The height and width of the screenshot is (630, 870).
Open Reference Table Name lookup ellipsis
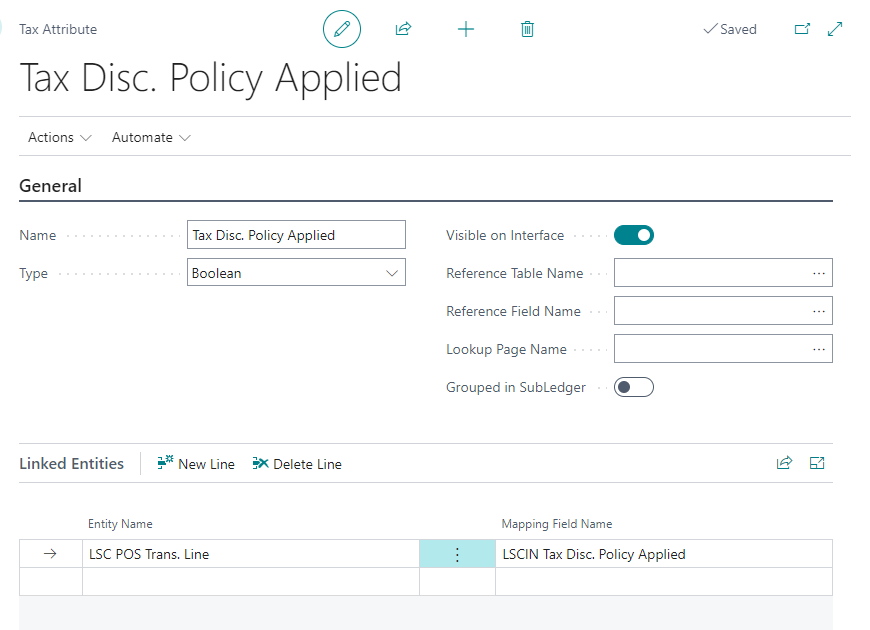point(819,273)
